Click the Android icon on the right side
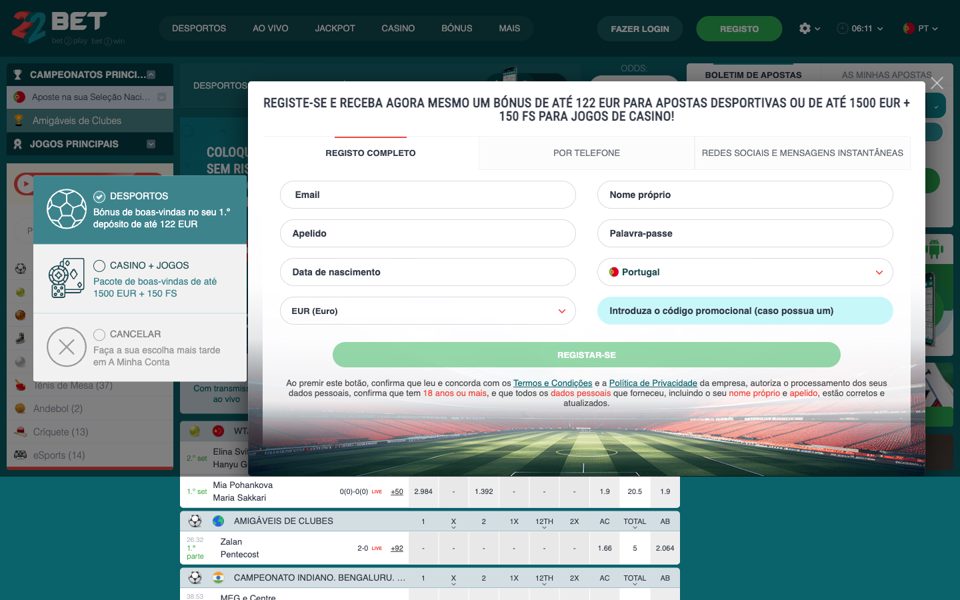The height and width of the screenshot is (600, 960). point(934,249)
